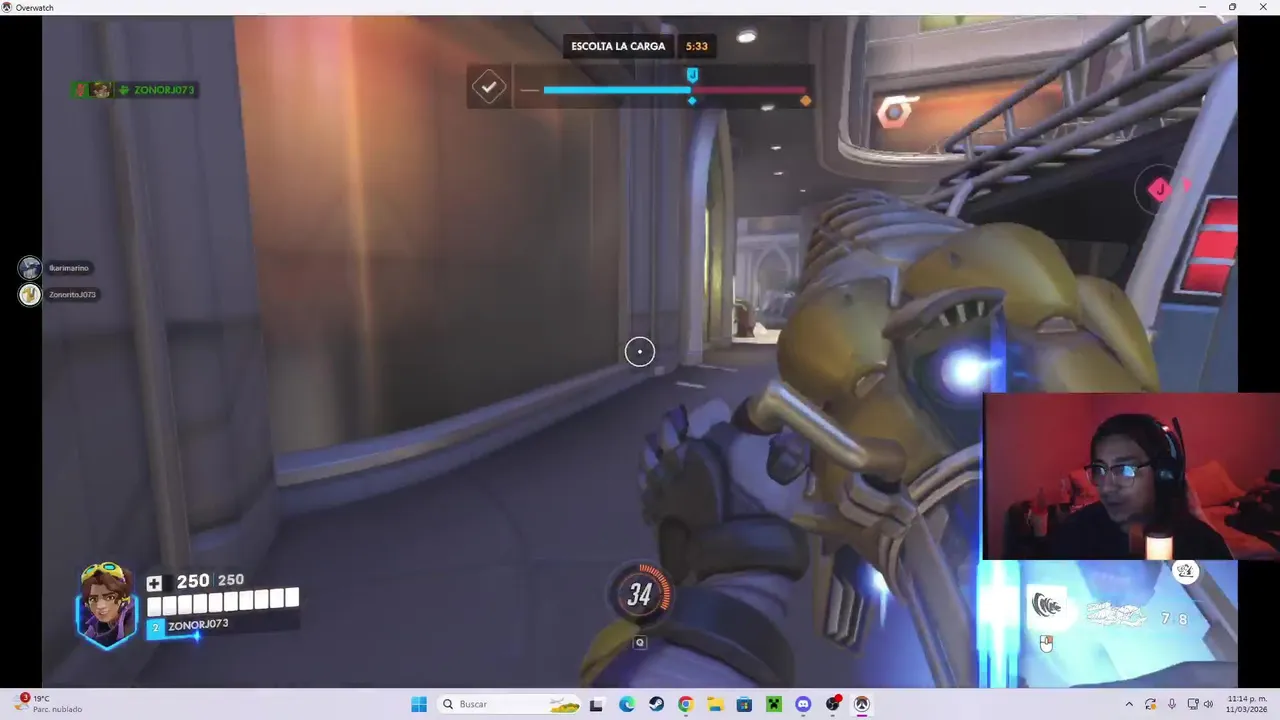Launch Minecraft from the taskbar
Image resolution: width=1280 pixels, height=720 pixels.
pos(774,704)
